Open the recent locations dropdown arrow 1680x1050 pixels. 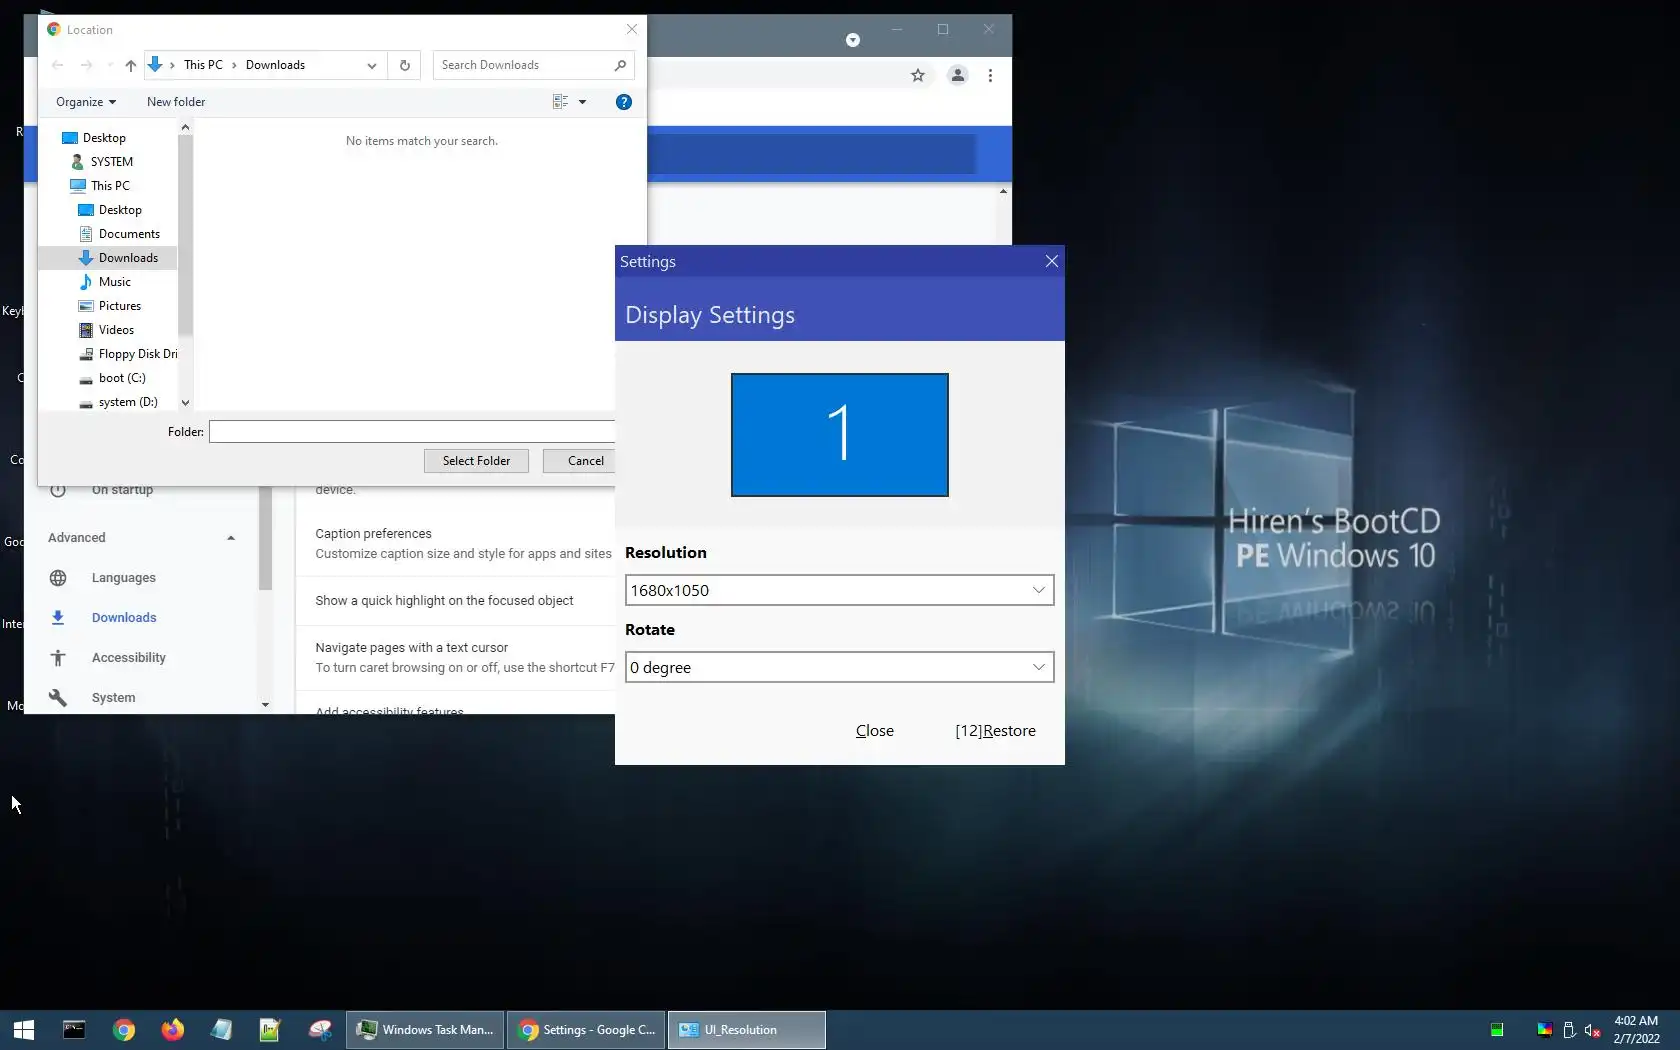pyautogui.click(x=110, y=65)
